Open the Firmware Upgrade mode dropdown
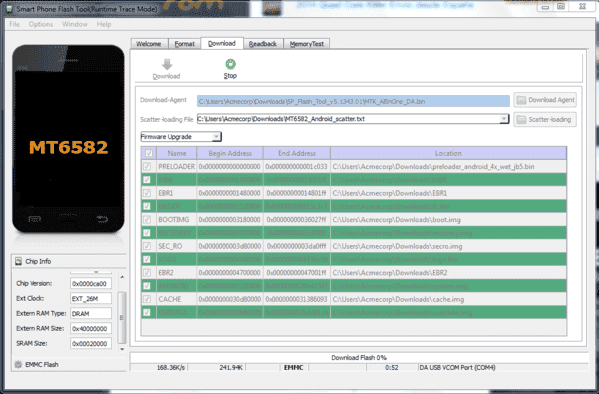Image resolution: width=599 pixels, height=394 pixels. [181, 137]
